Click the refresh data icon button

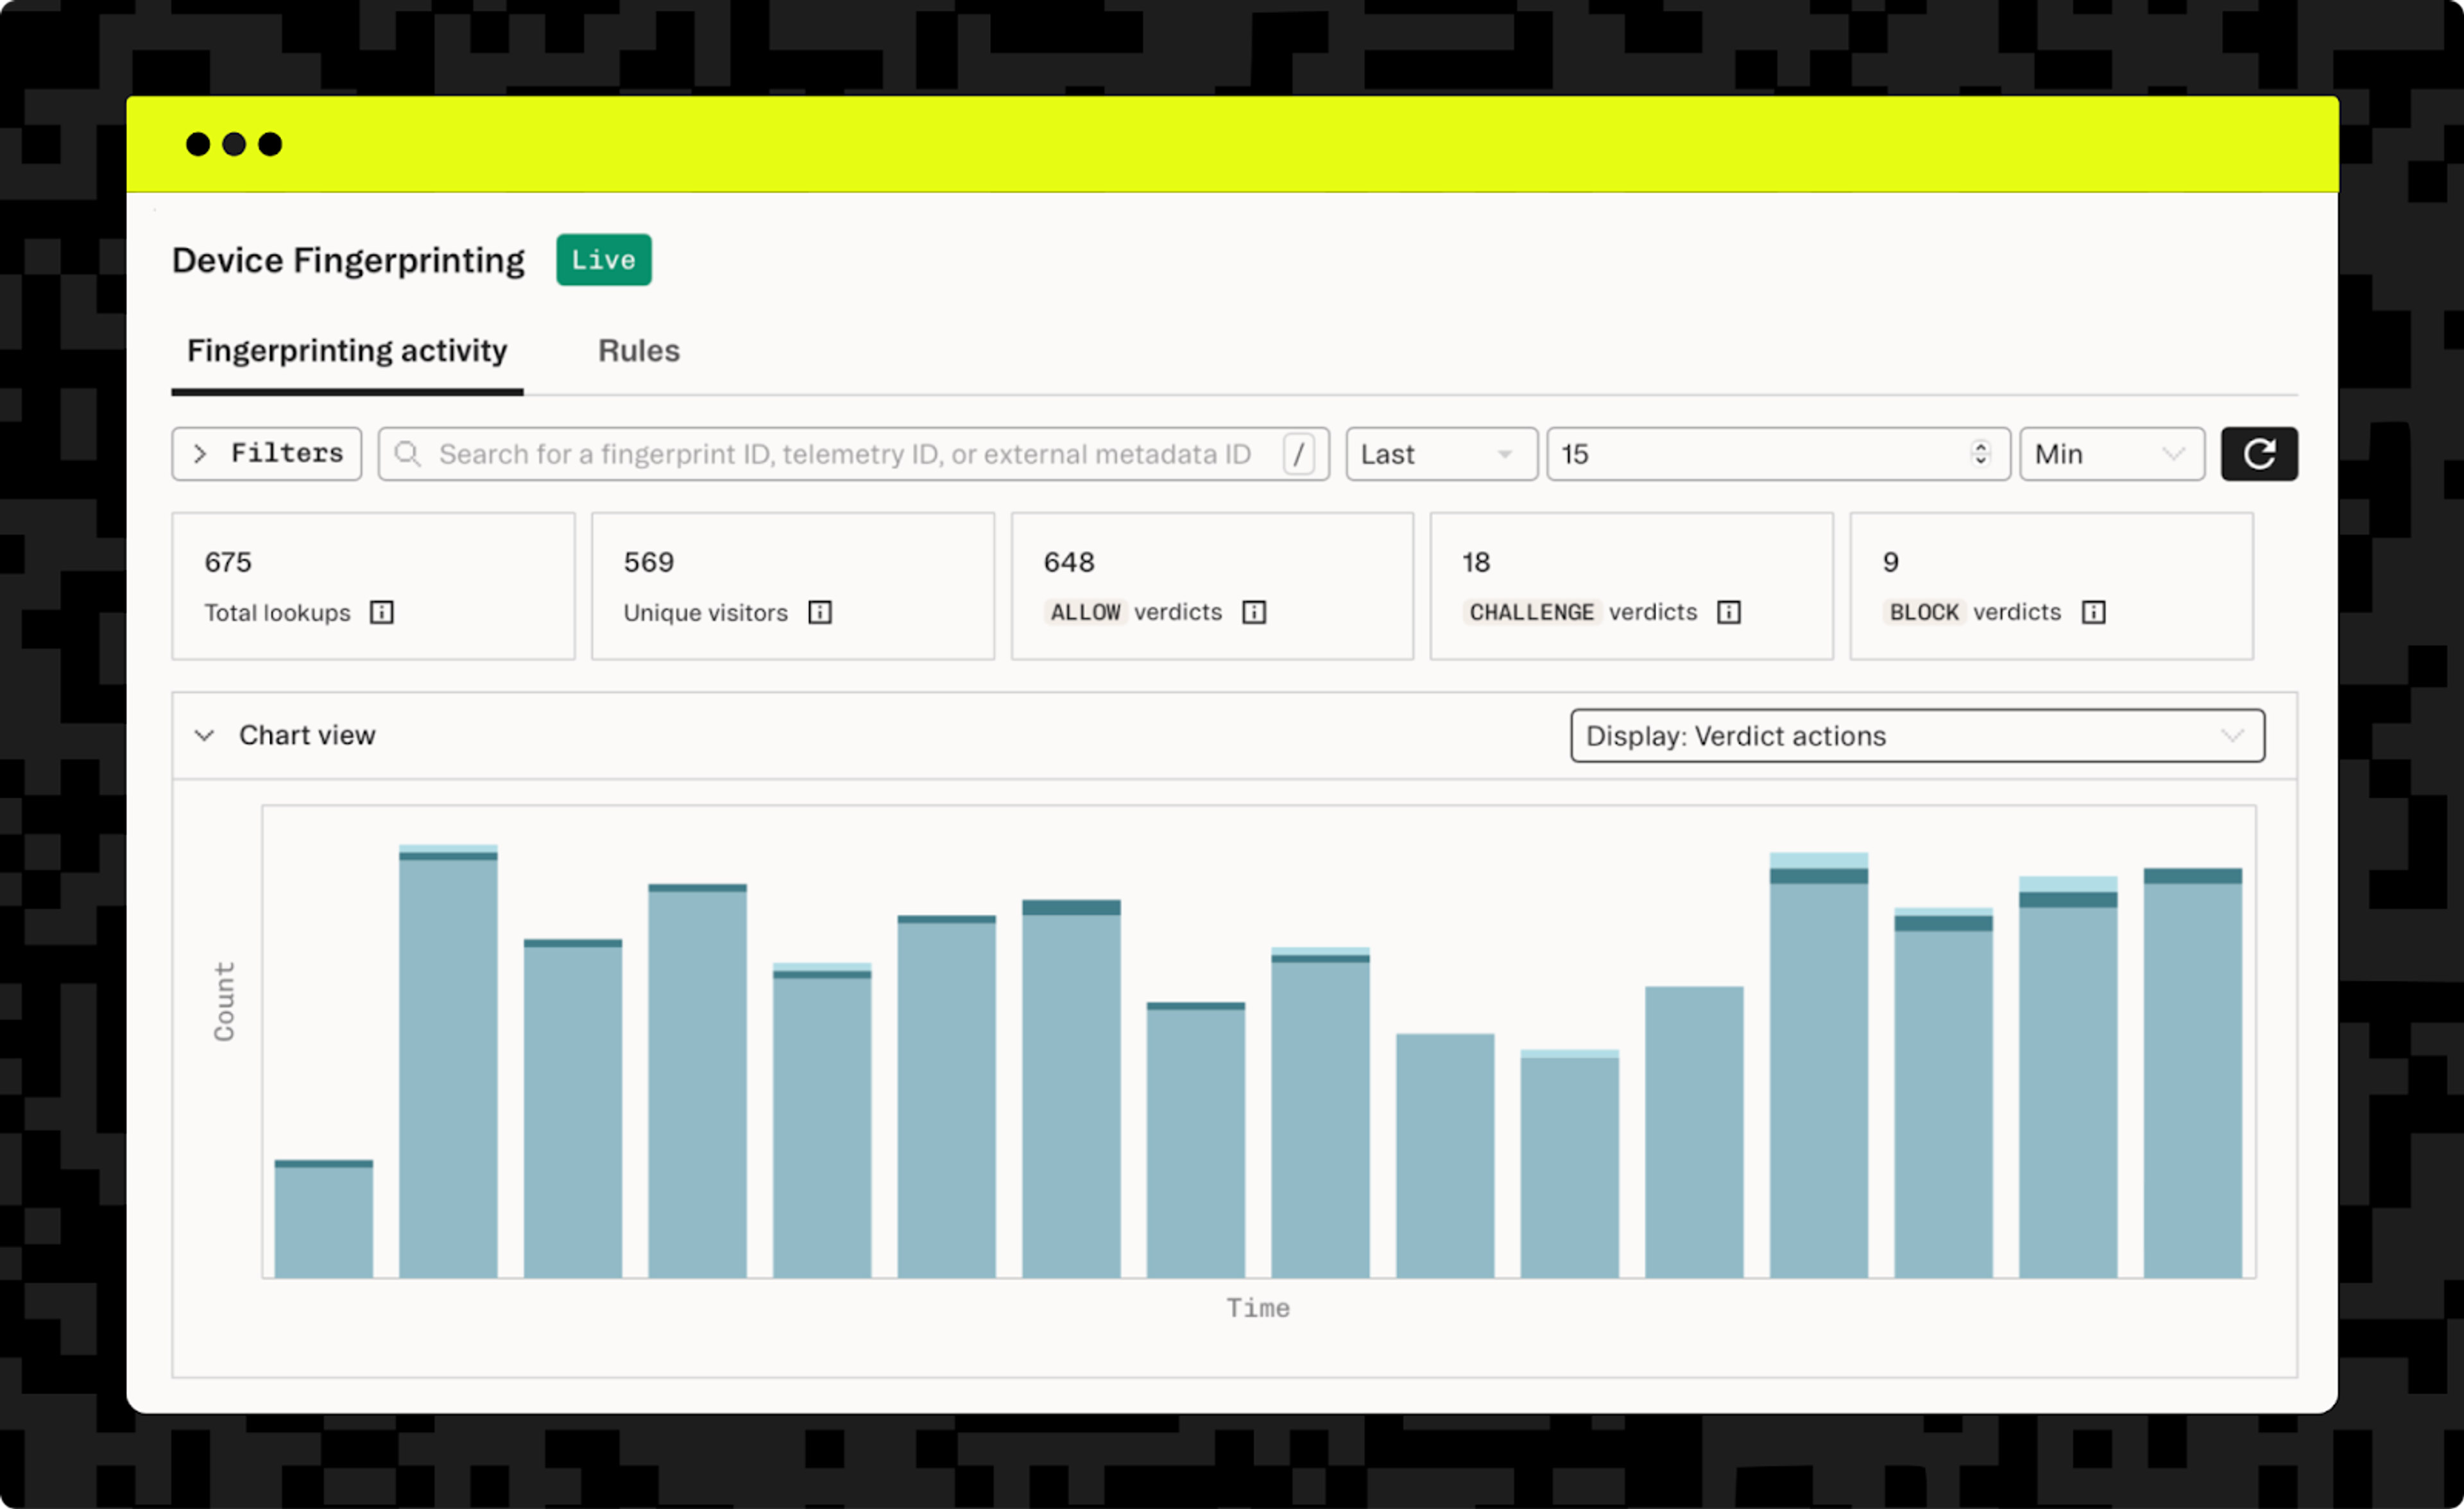(x=2259, y=454)
